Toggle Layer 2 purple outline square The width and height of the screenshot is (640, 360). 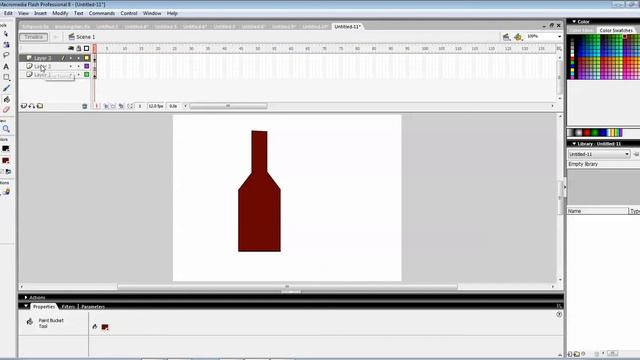tap(87, 66)
